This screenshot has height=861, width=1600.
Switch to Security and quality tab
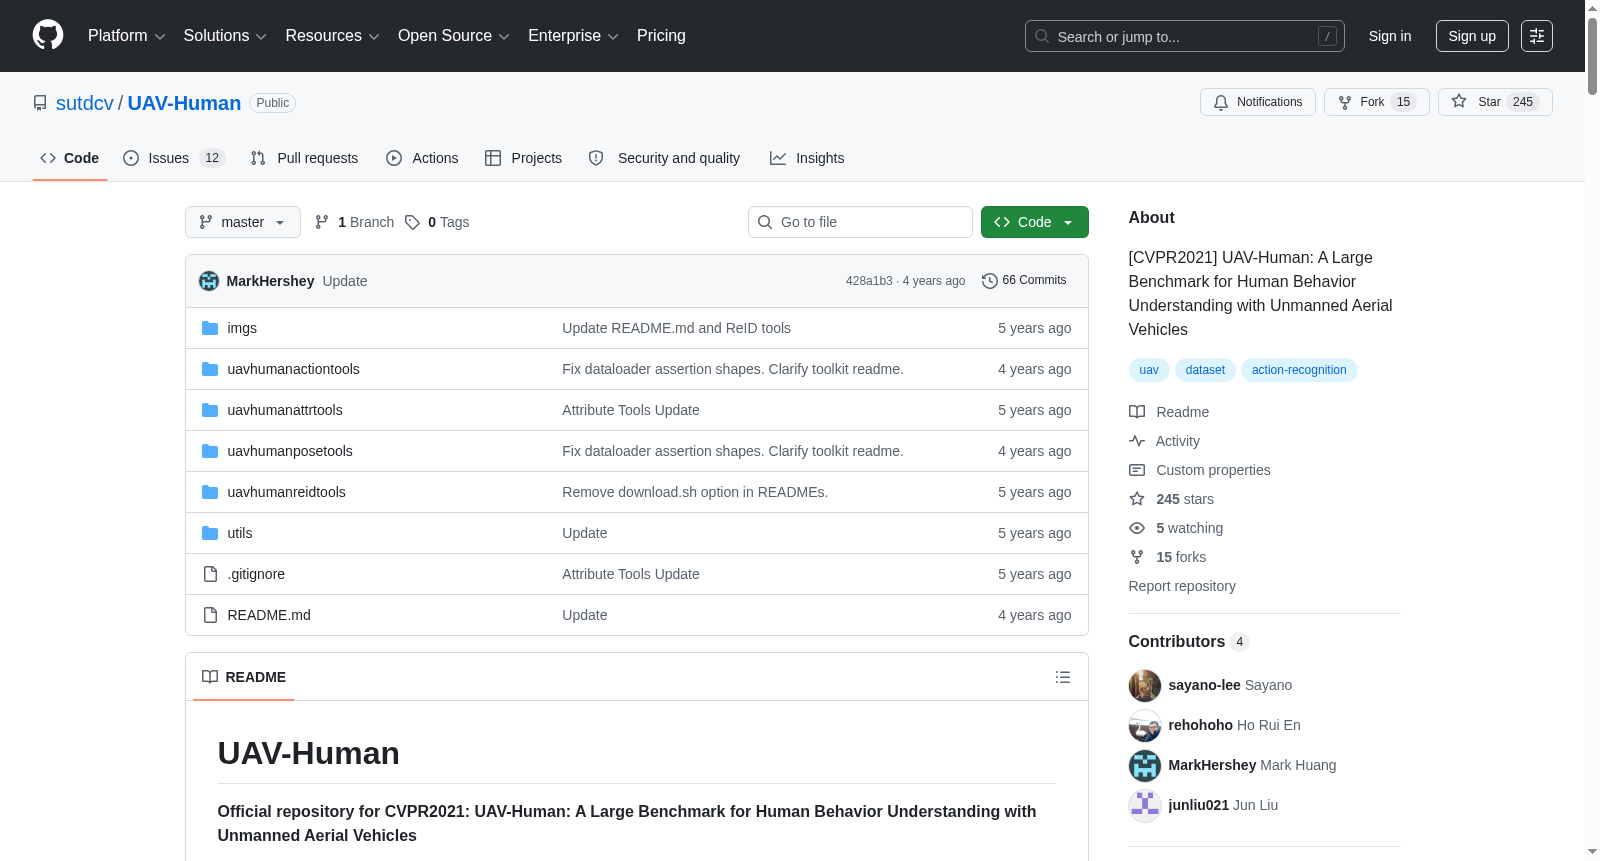(665, 158)
